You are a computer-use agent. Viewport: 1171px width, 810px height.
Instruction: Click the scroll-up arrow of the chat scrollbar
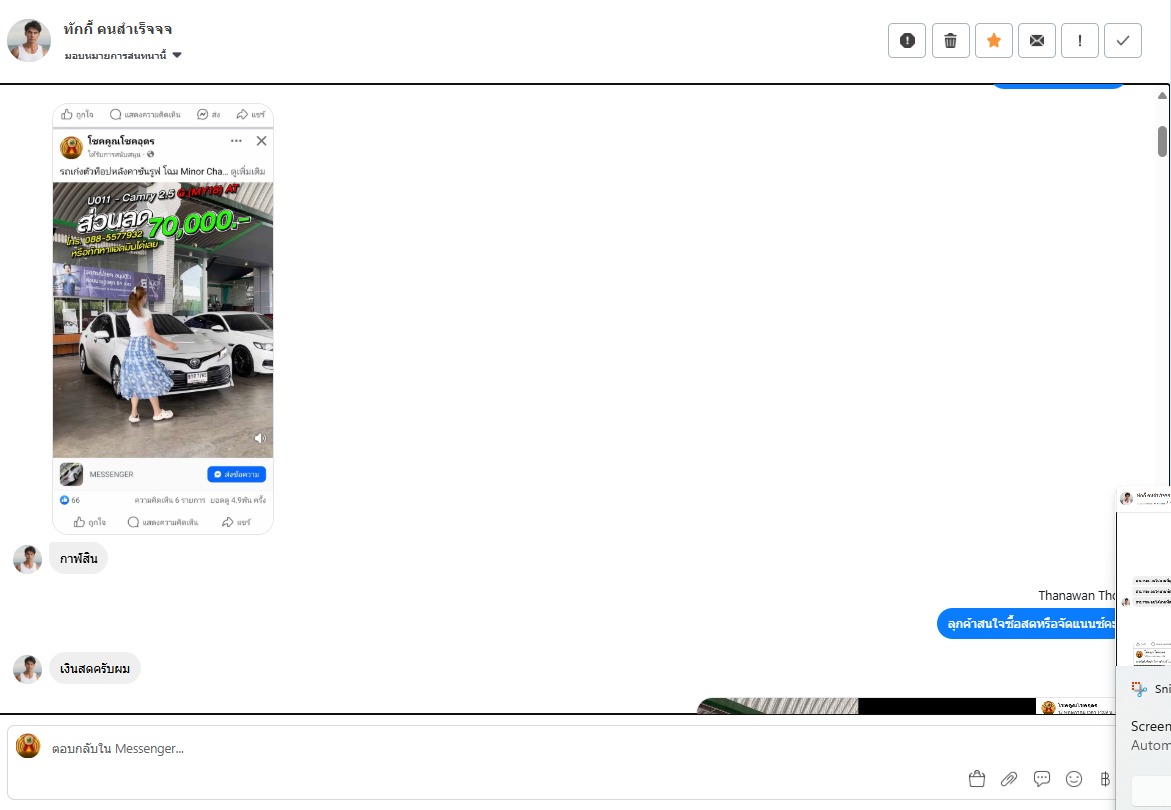1162,96
